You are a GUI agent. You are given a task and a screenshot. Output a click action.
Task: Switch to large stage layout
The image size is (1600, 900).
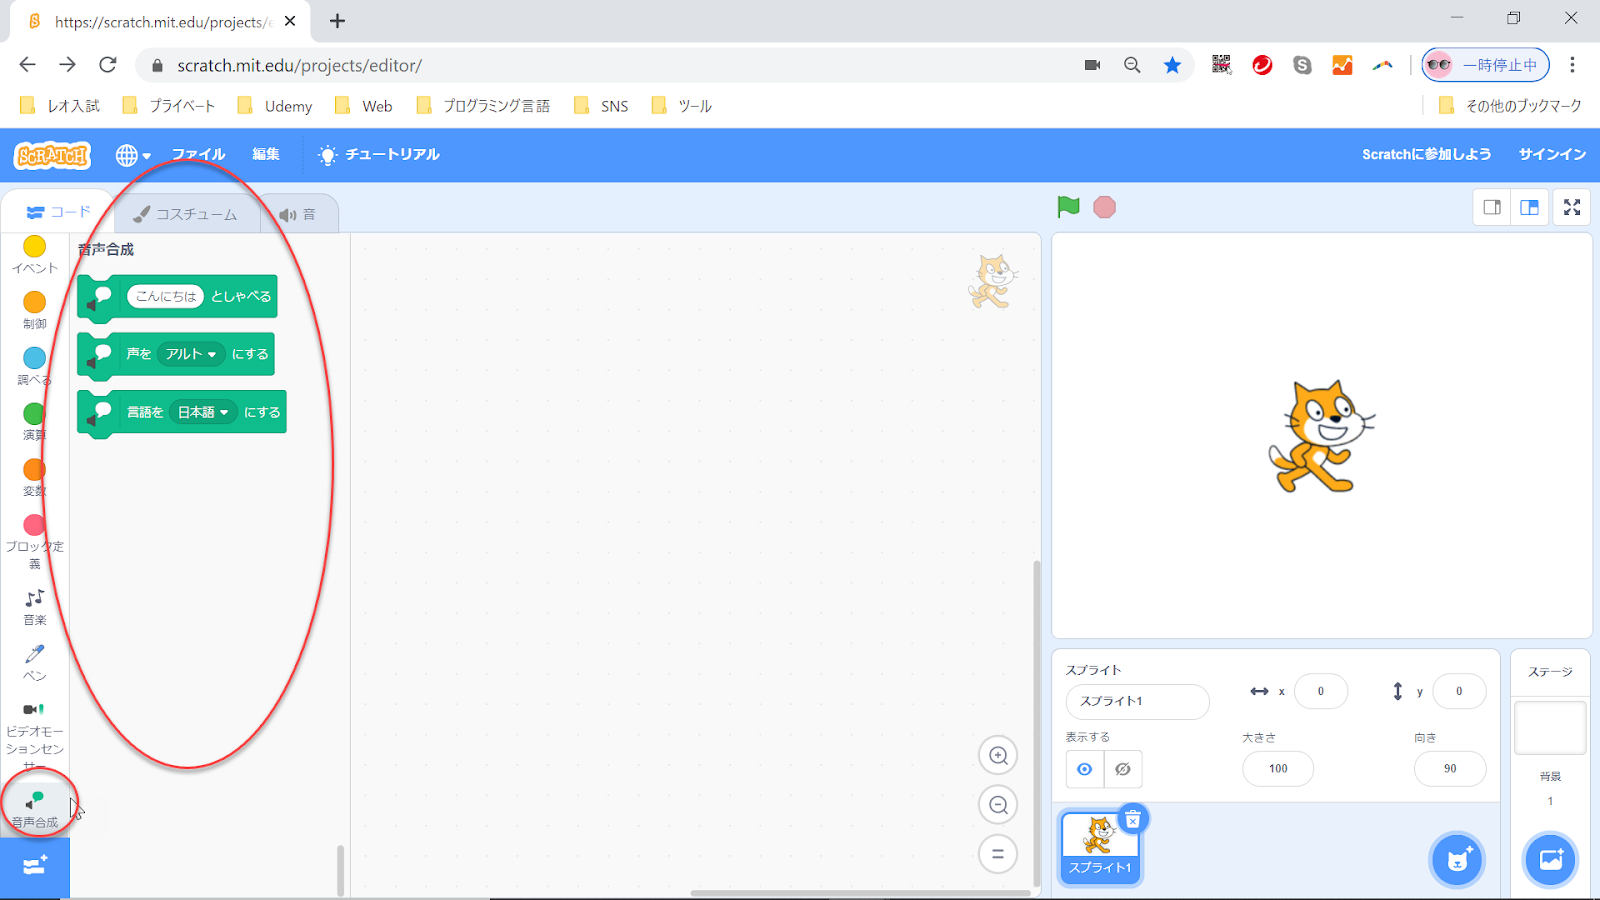[1529, 208]
